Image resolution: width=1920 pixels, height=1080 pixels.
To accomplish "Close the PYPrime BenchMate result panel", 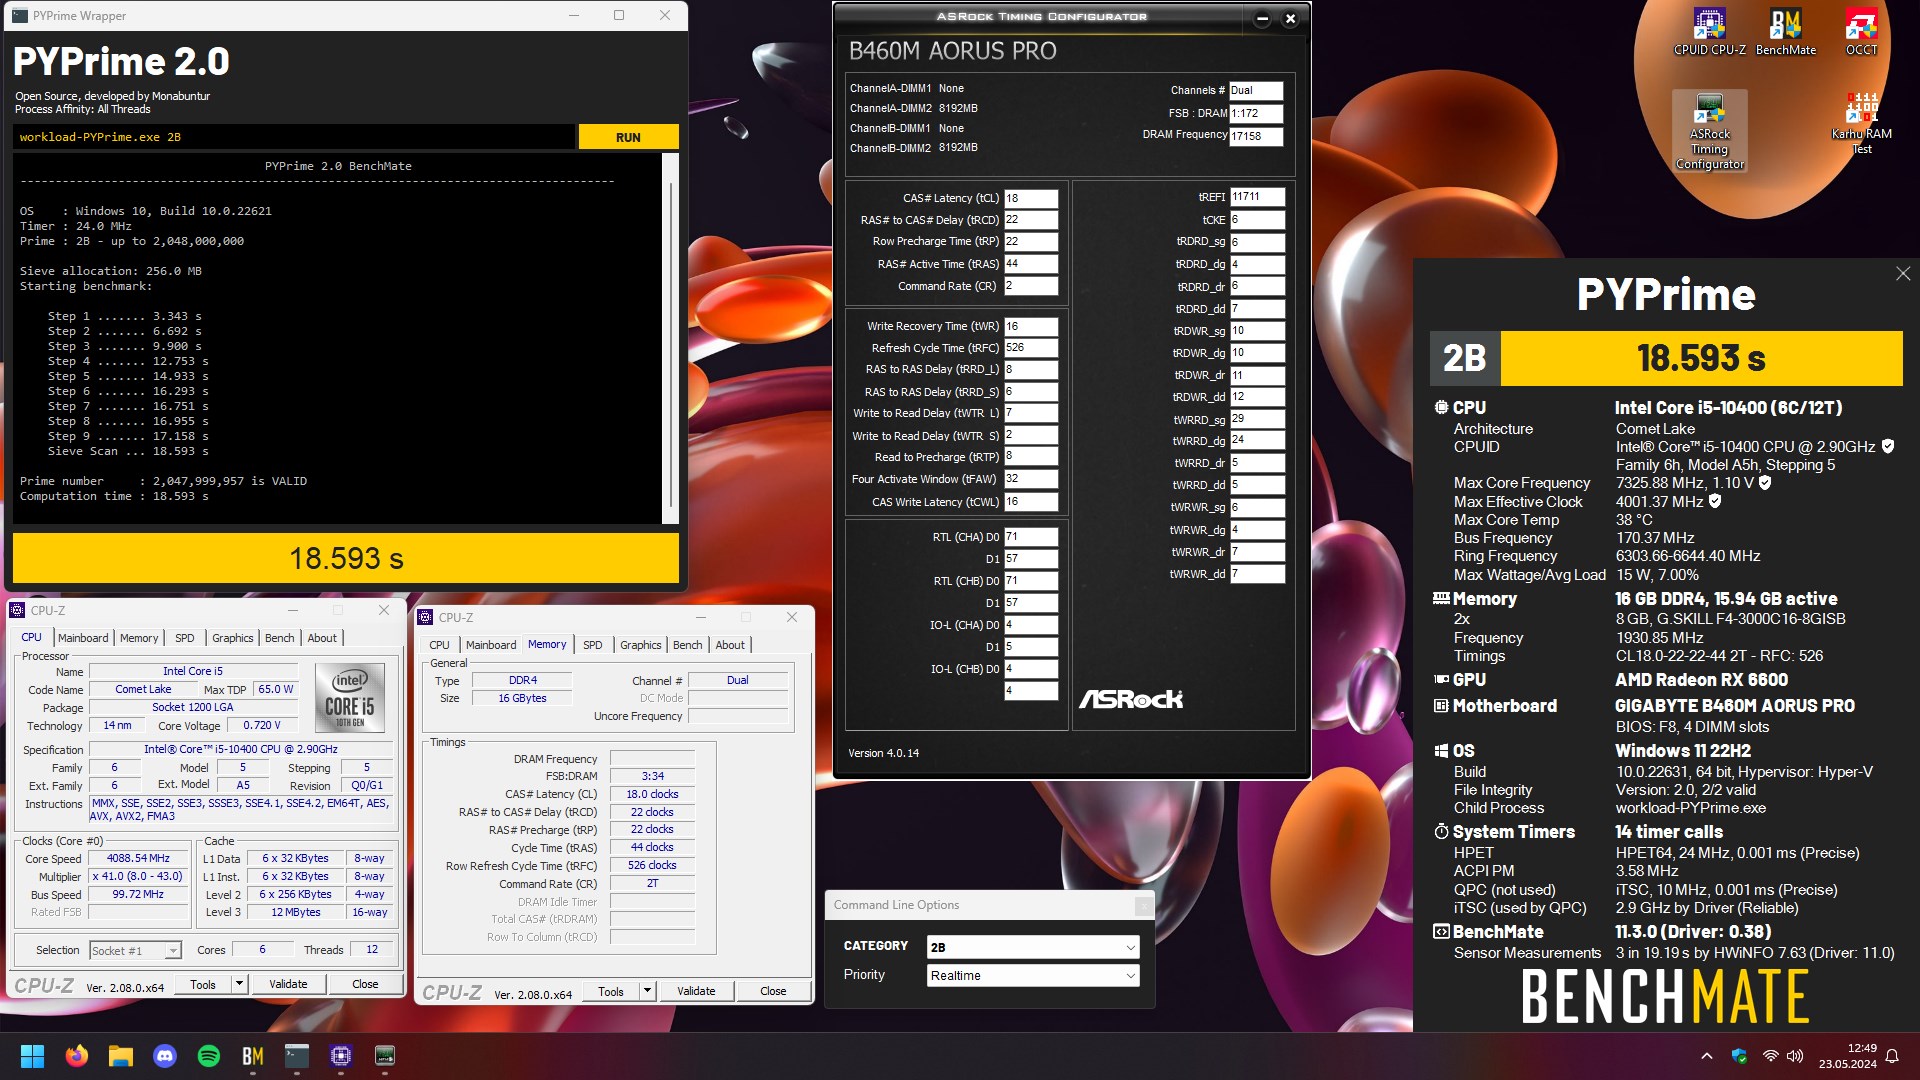I will point(1903,274).
